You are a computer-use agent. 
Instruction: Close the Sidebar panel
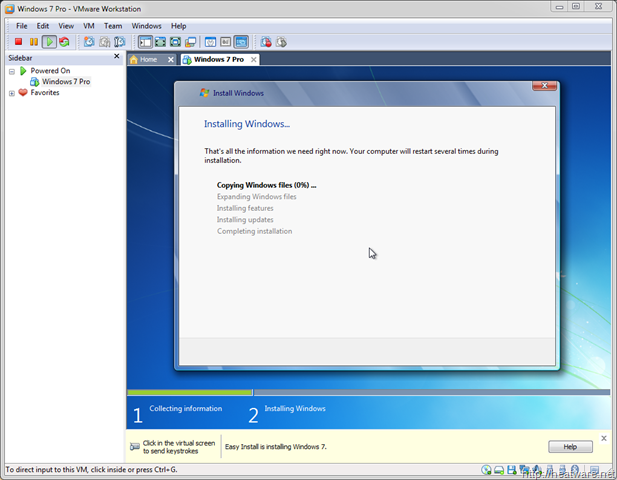117,57
